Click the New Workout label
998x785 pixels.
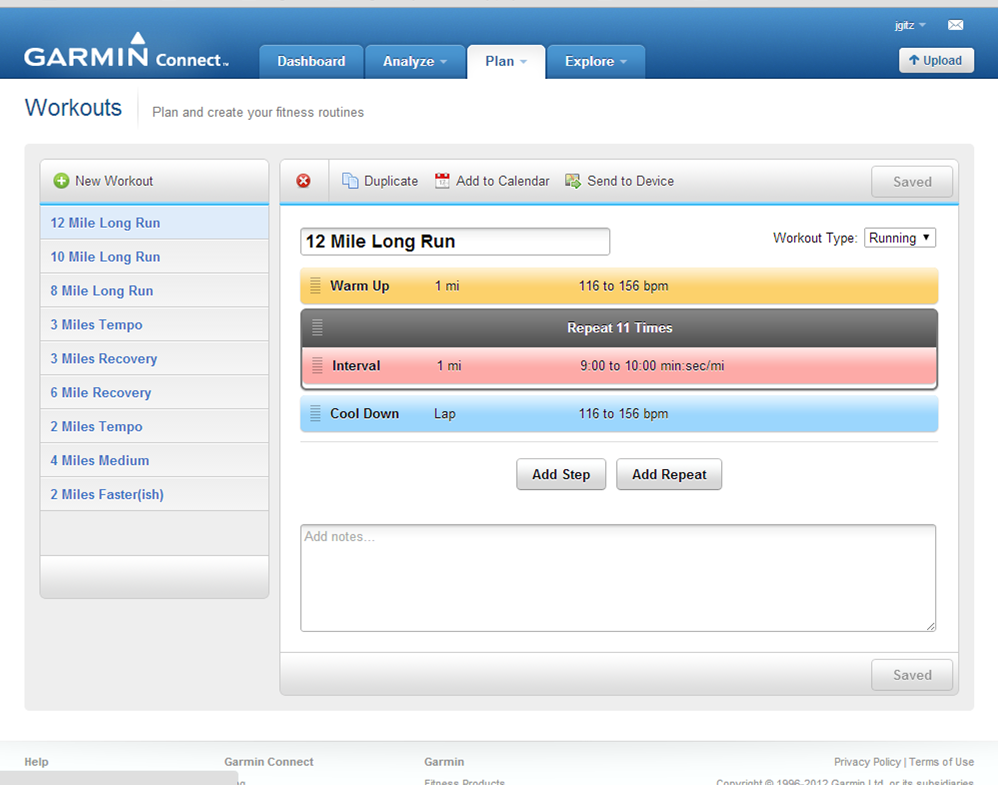114,181
